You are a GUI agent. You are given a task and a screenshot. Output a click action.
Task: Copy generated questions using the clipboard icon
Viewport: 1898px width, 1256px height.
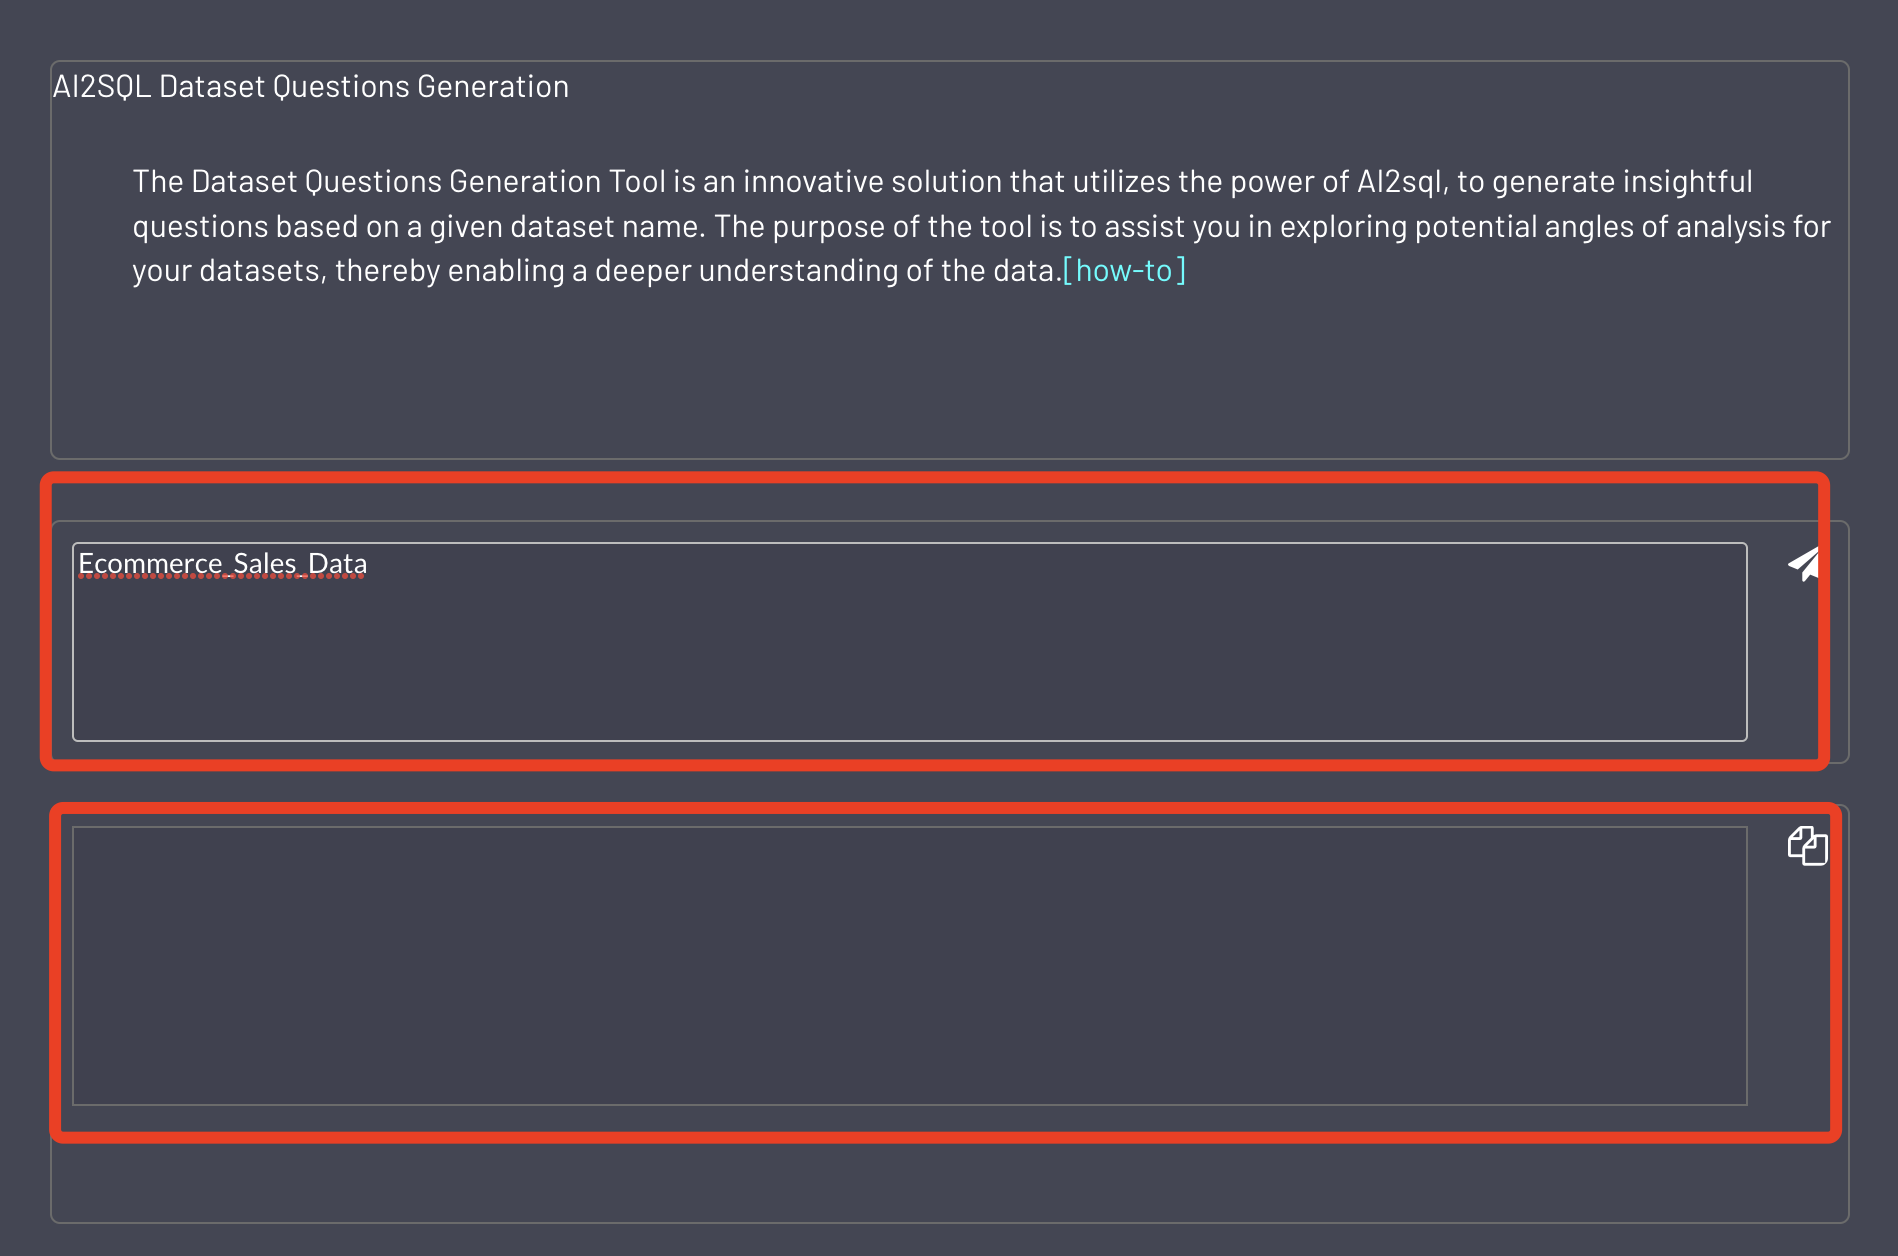pos(1807,846)
